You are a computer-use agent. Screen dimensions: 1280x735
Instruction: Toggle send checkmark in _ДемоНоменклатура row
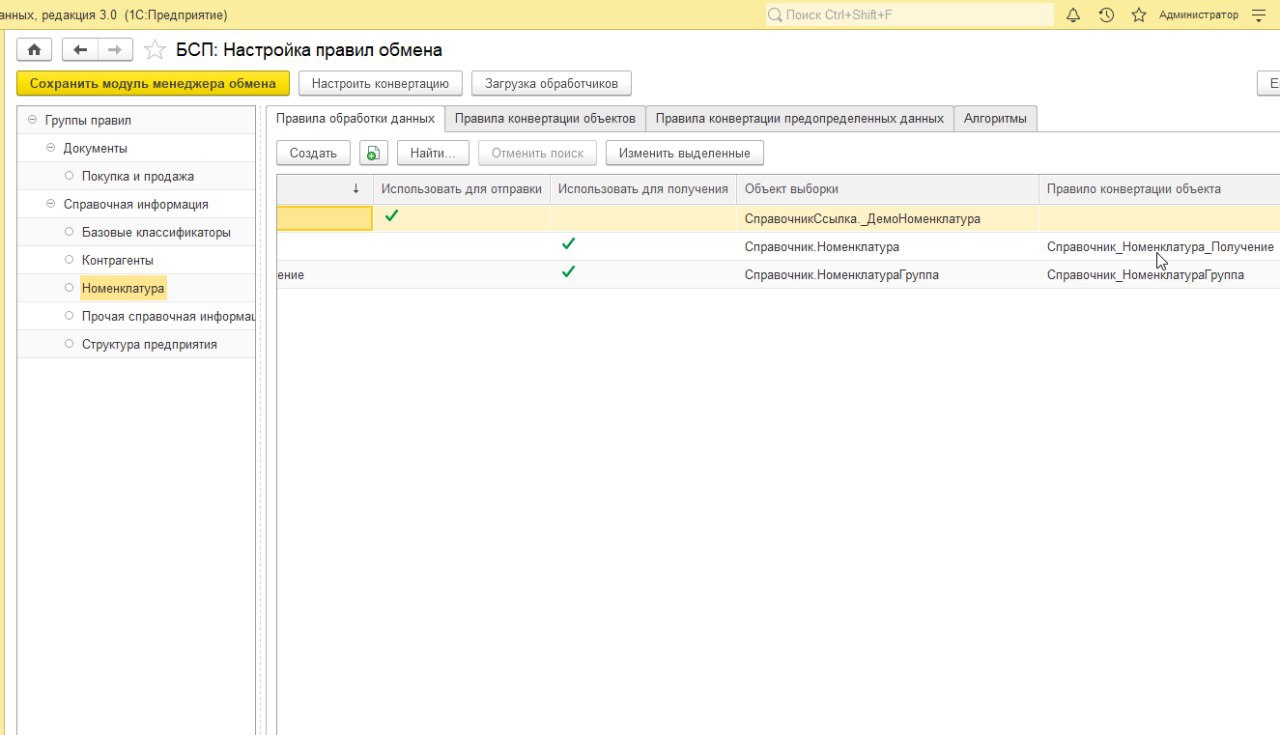392,215
